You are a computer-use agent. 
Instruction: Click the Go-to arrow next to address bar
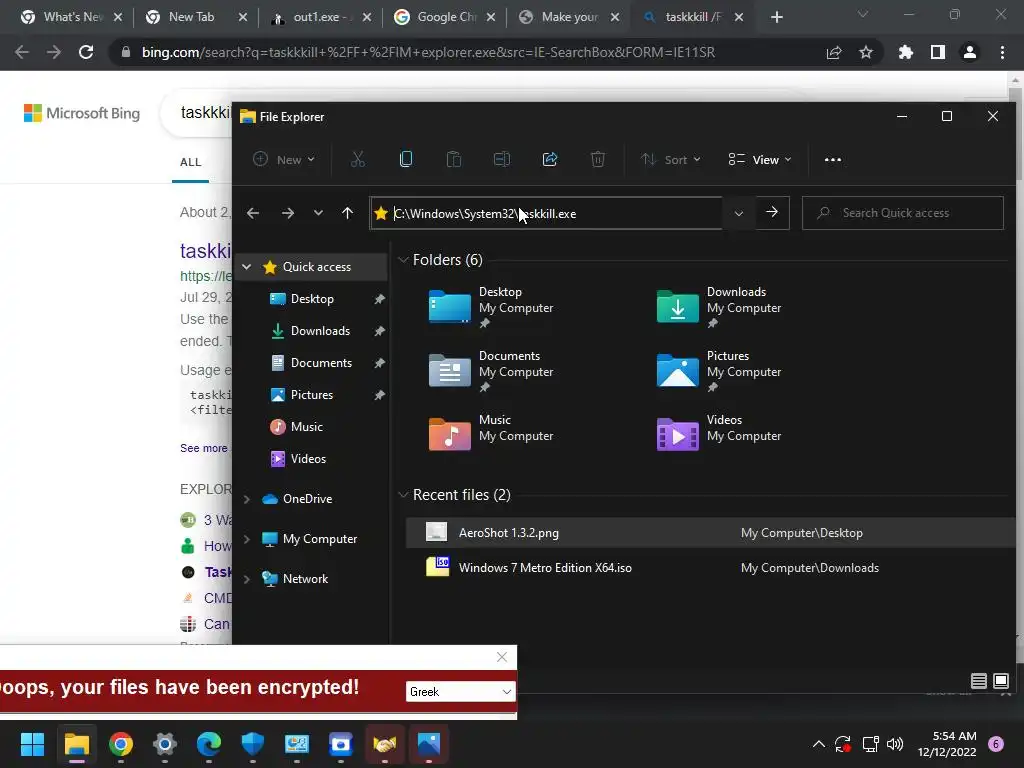772,212
